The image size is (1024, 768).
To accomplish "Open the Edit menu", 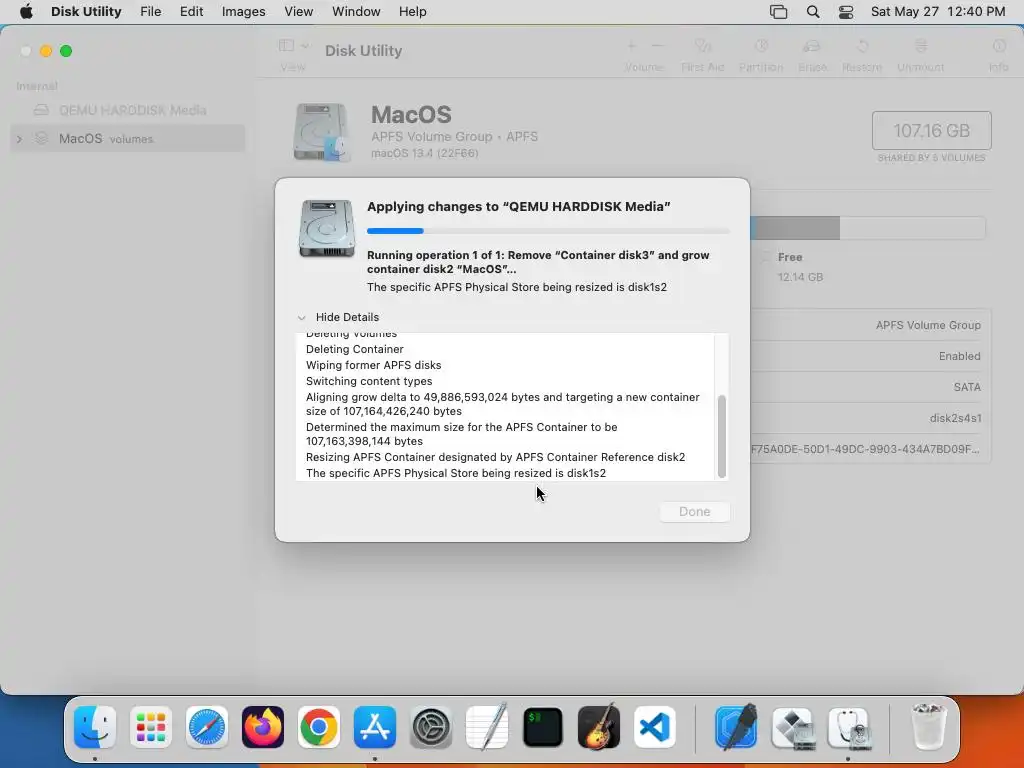I will click(191, 12).
